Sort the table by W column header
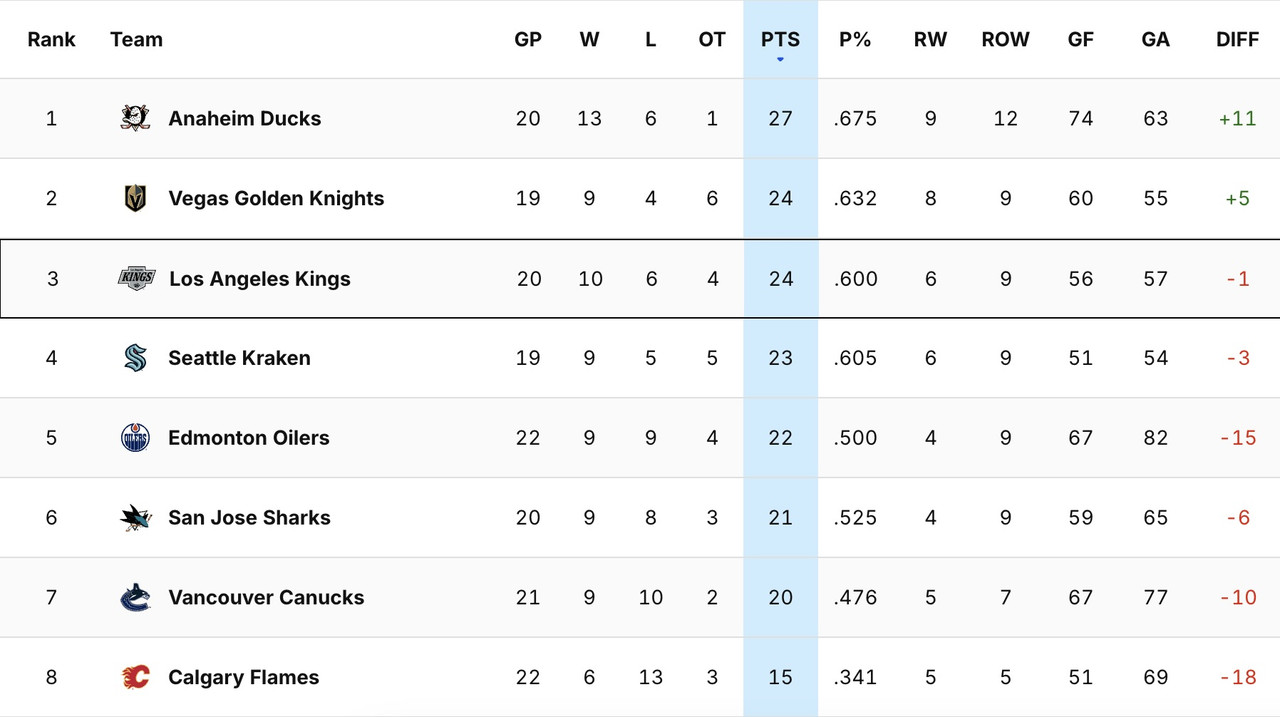The width and height of the screenshot is (1280, 717). pyautogui.click(x=590, y=39)
